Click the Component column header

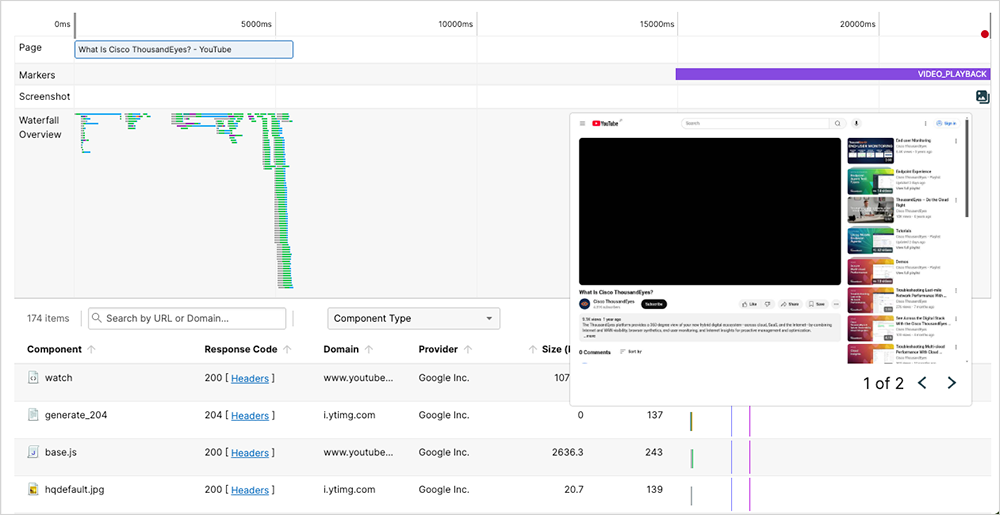[54, 349]
